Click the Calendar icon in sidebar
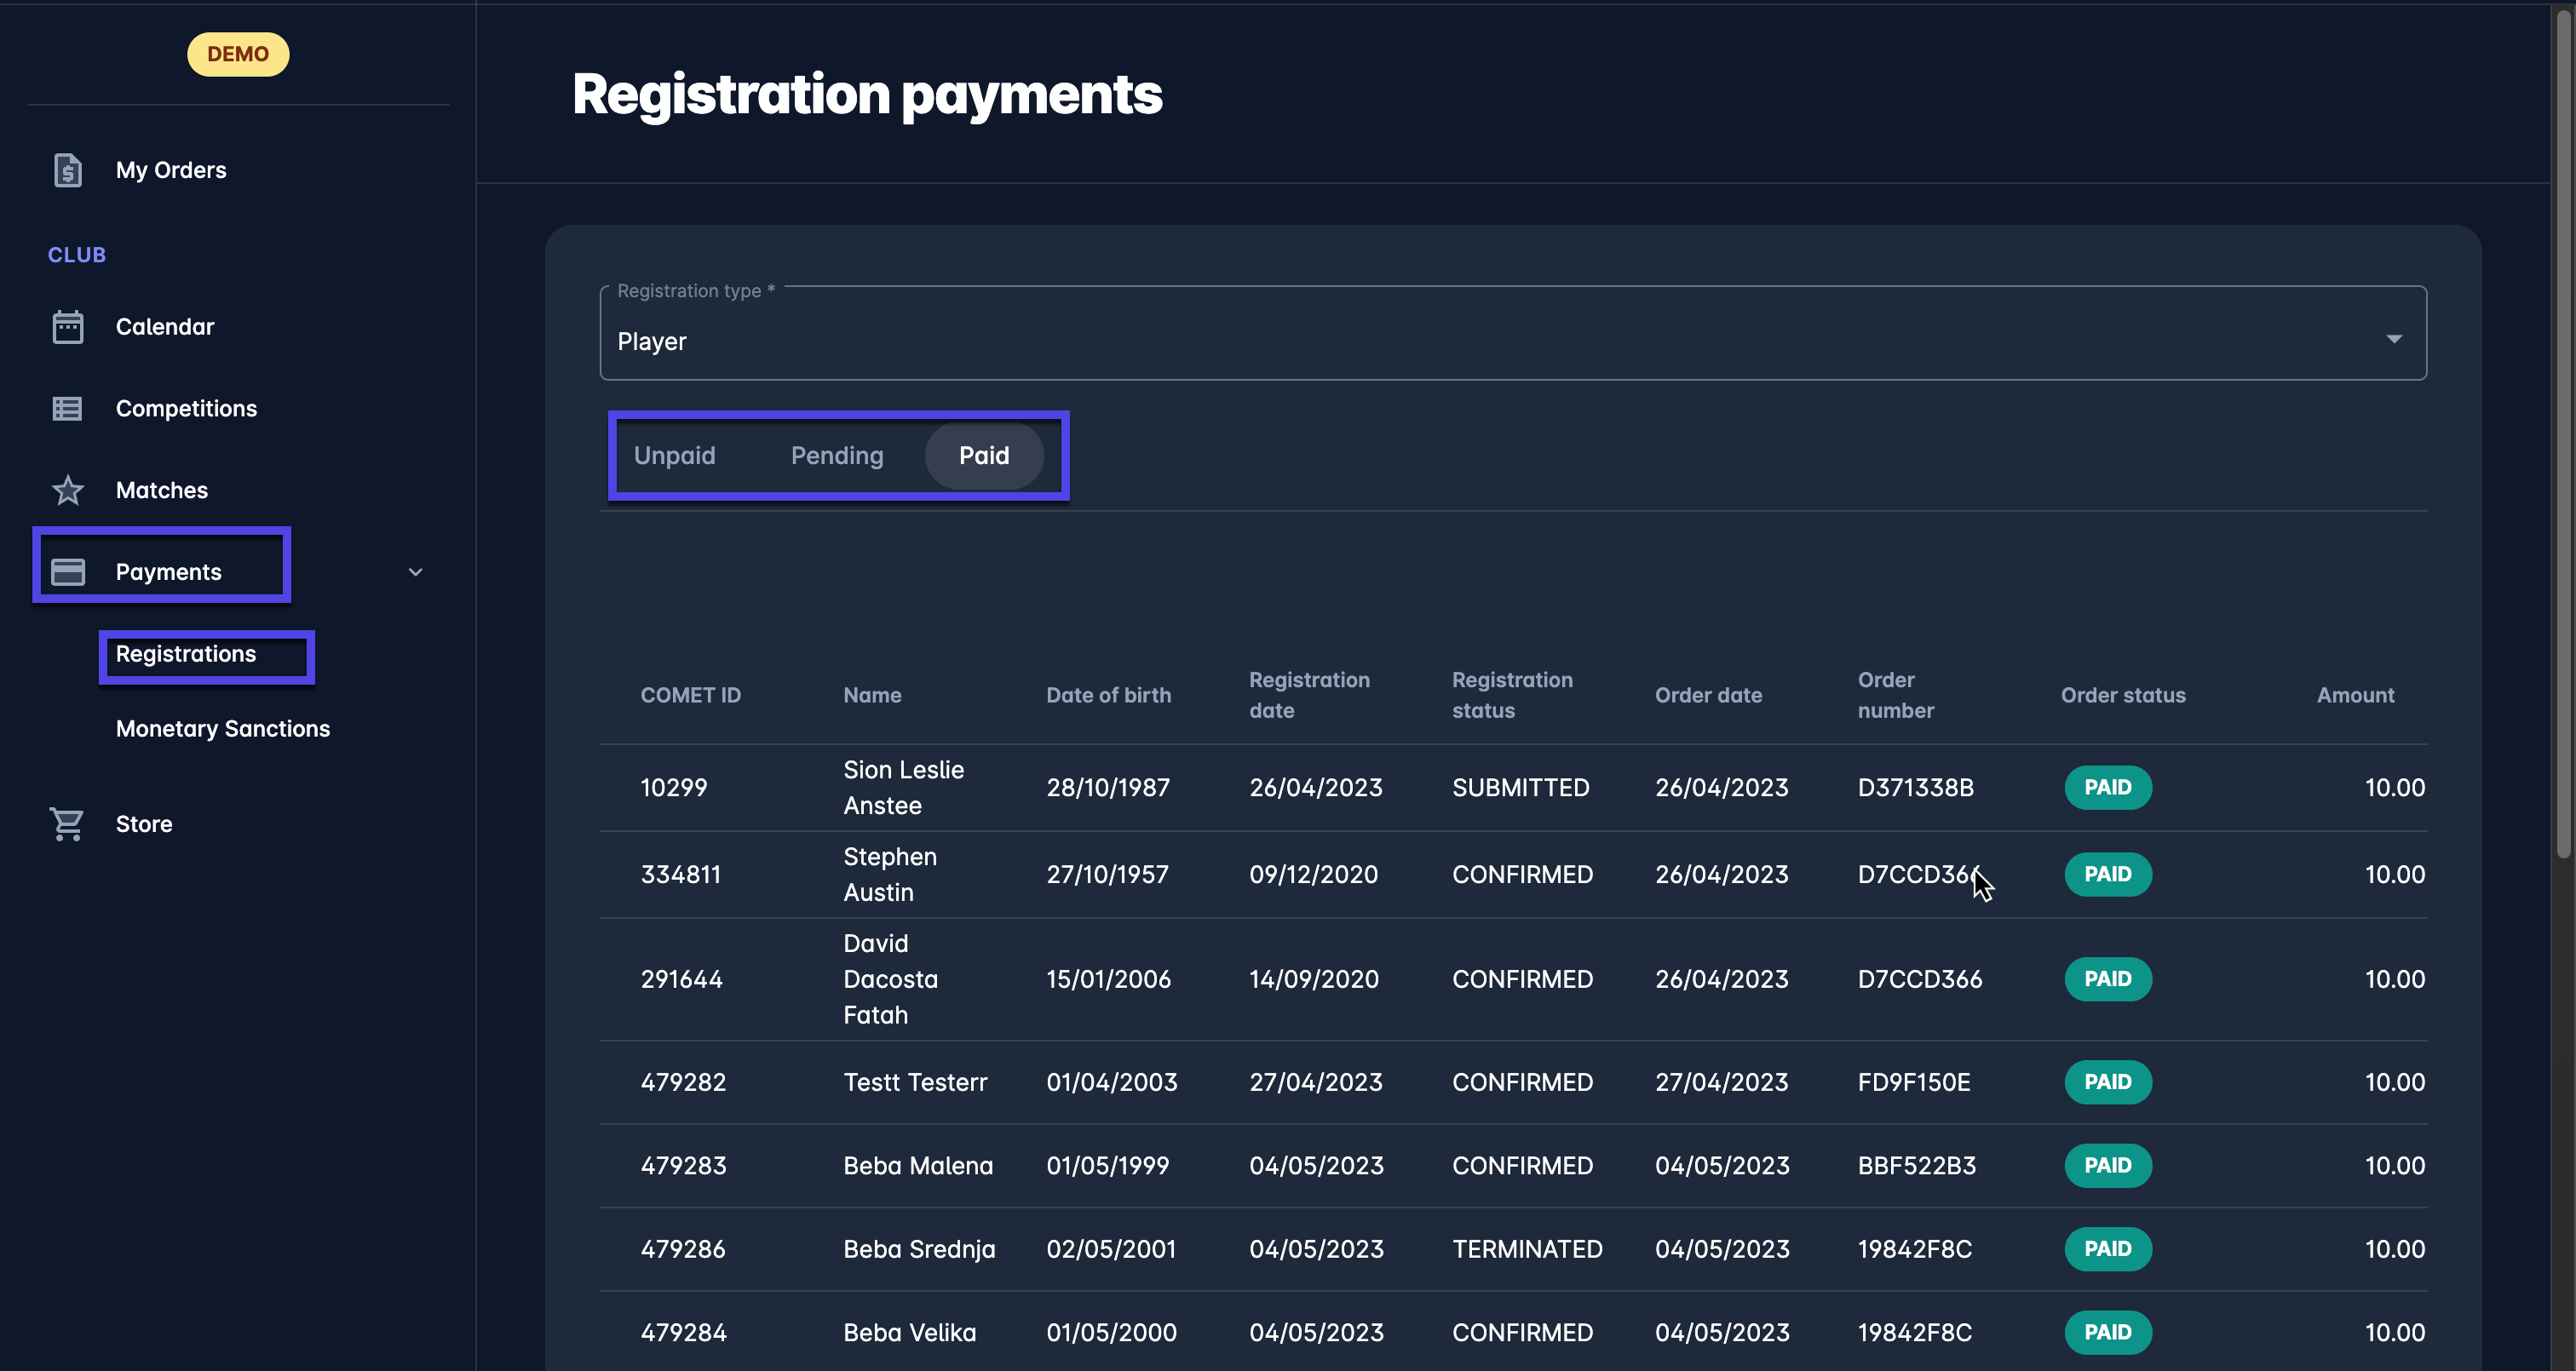The image size is (2576, 1371). coord(67,327)
